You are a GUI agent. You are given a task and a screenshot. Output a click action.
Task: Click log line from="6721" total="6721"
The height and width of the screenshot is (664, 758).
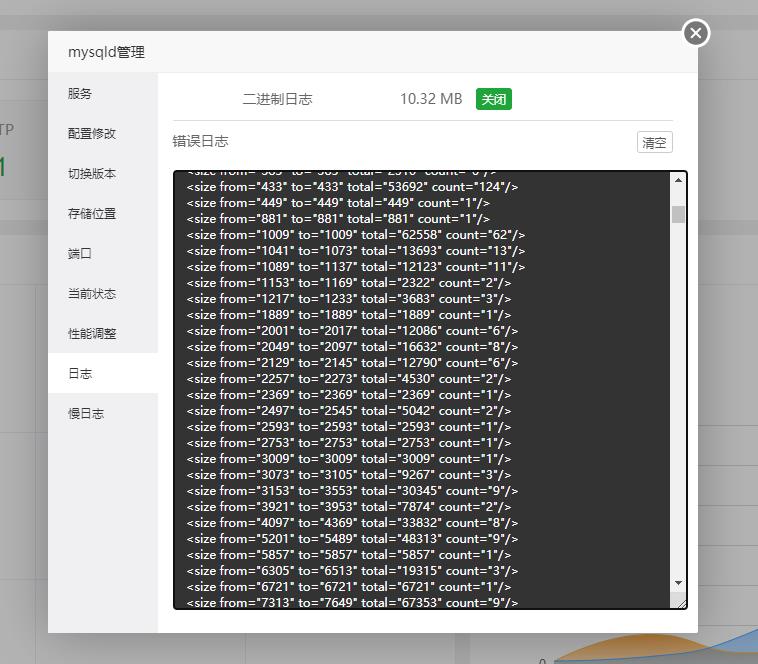coord(349,587)
